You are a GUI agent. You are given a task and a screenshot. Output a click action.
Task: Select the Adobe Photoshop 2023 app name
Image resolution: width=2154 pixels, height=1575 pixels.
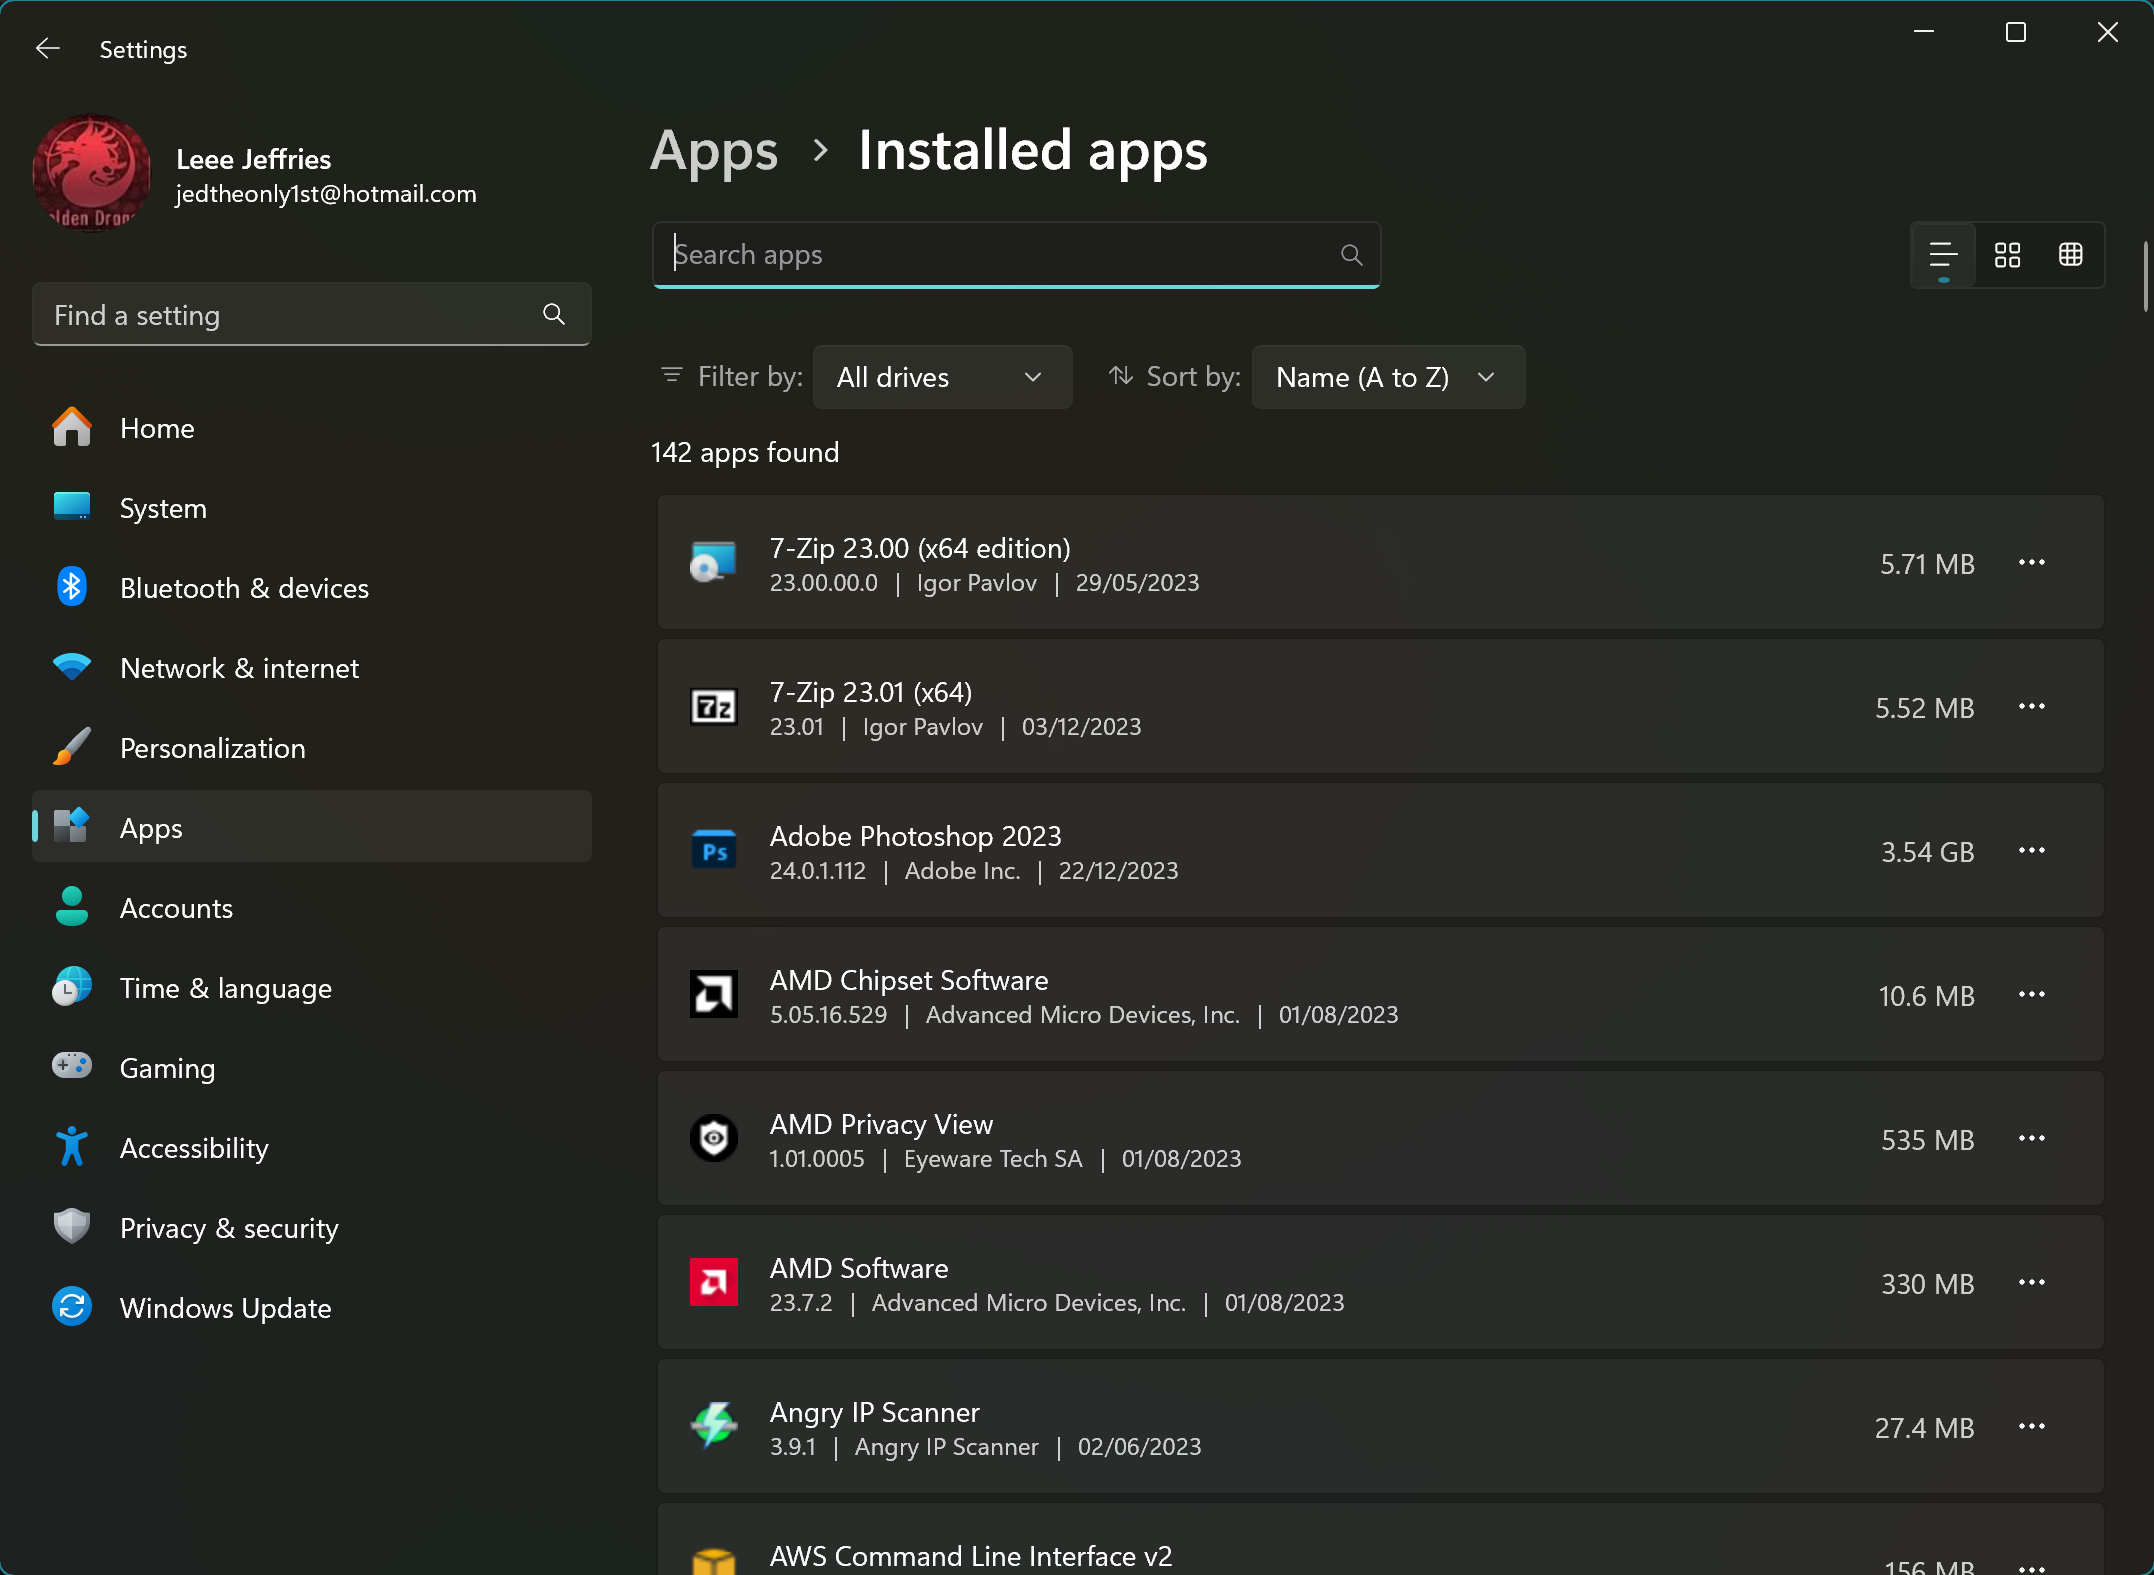coord(915,836)
